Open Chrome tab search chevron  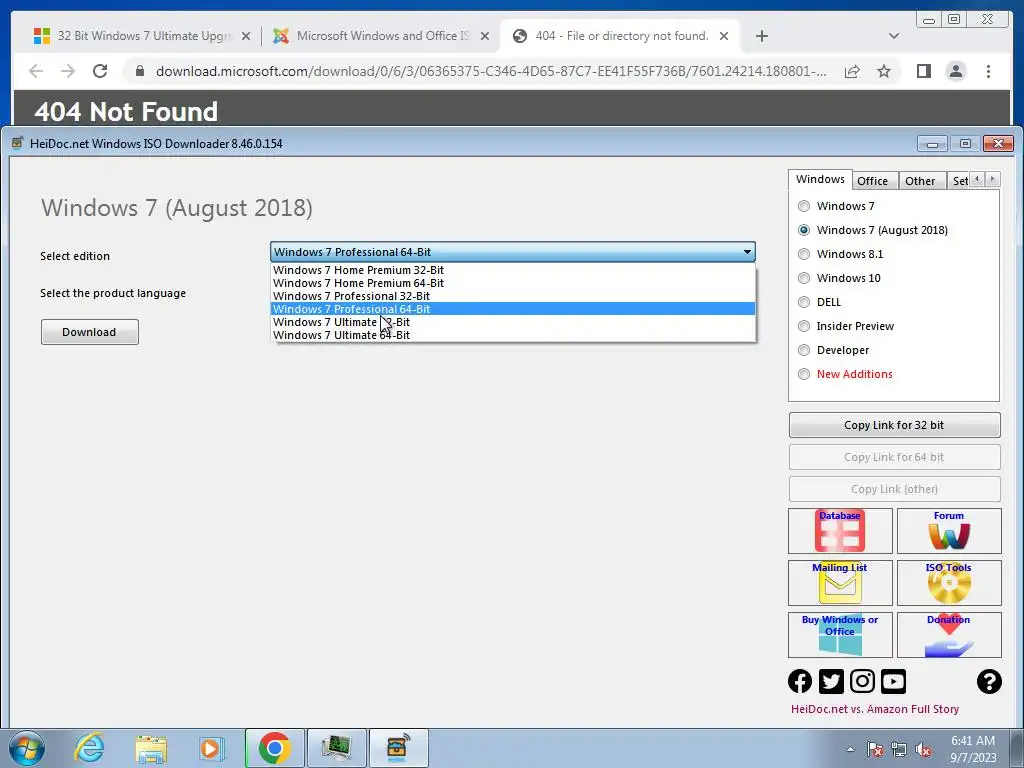tap(894, 36)
